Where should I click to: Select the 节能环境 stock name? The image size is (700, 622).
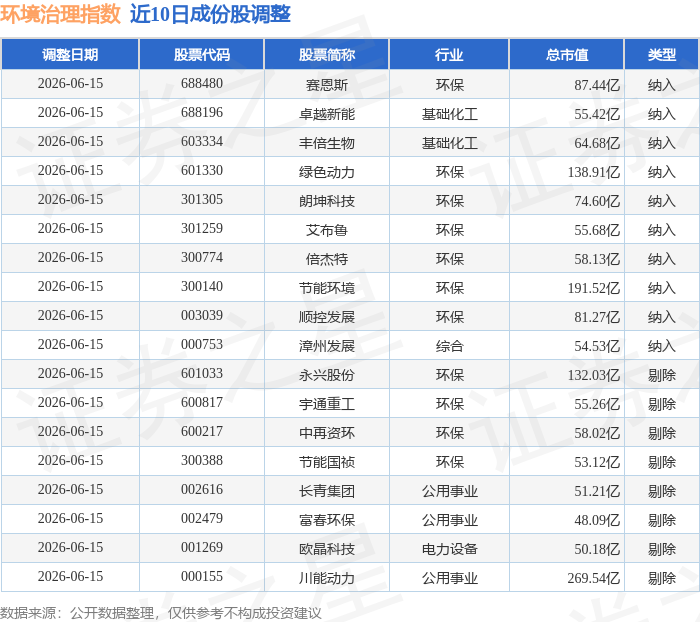tap(327, 288)
